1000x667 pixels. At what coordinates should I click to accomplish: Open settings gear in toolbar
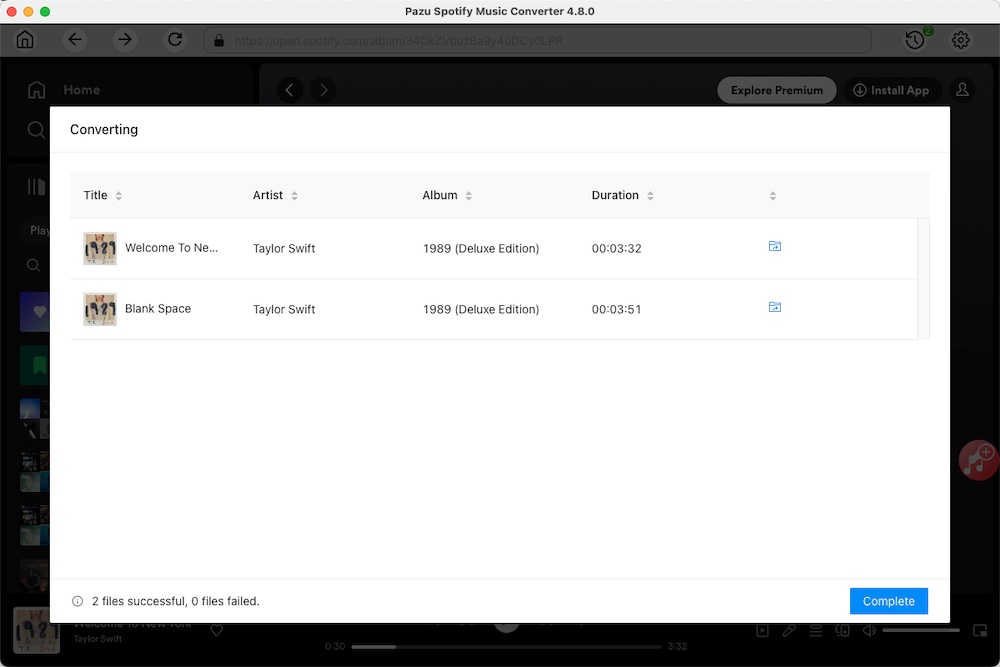tap(961, 40)
